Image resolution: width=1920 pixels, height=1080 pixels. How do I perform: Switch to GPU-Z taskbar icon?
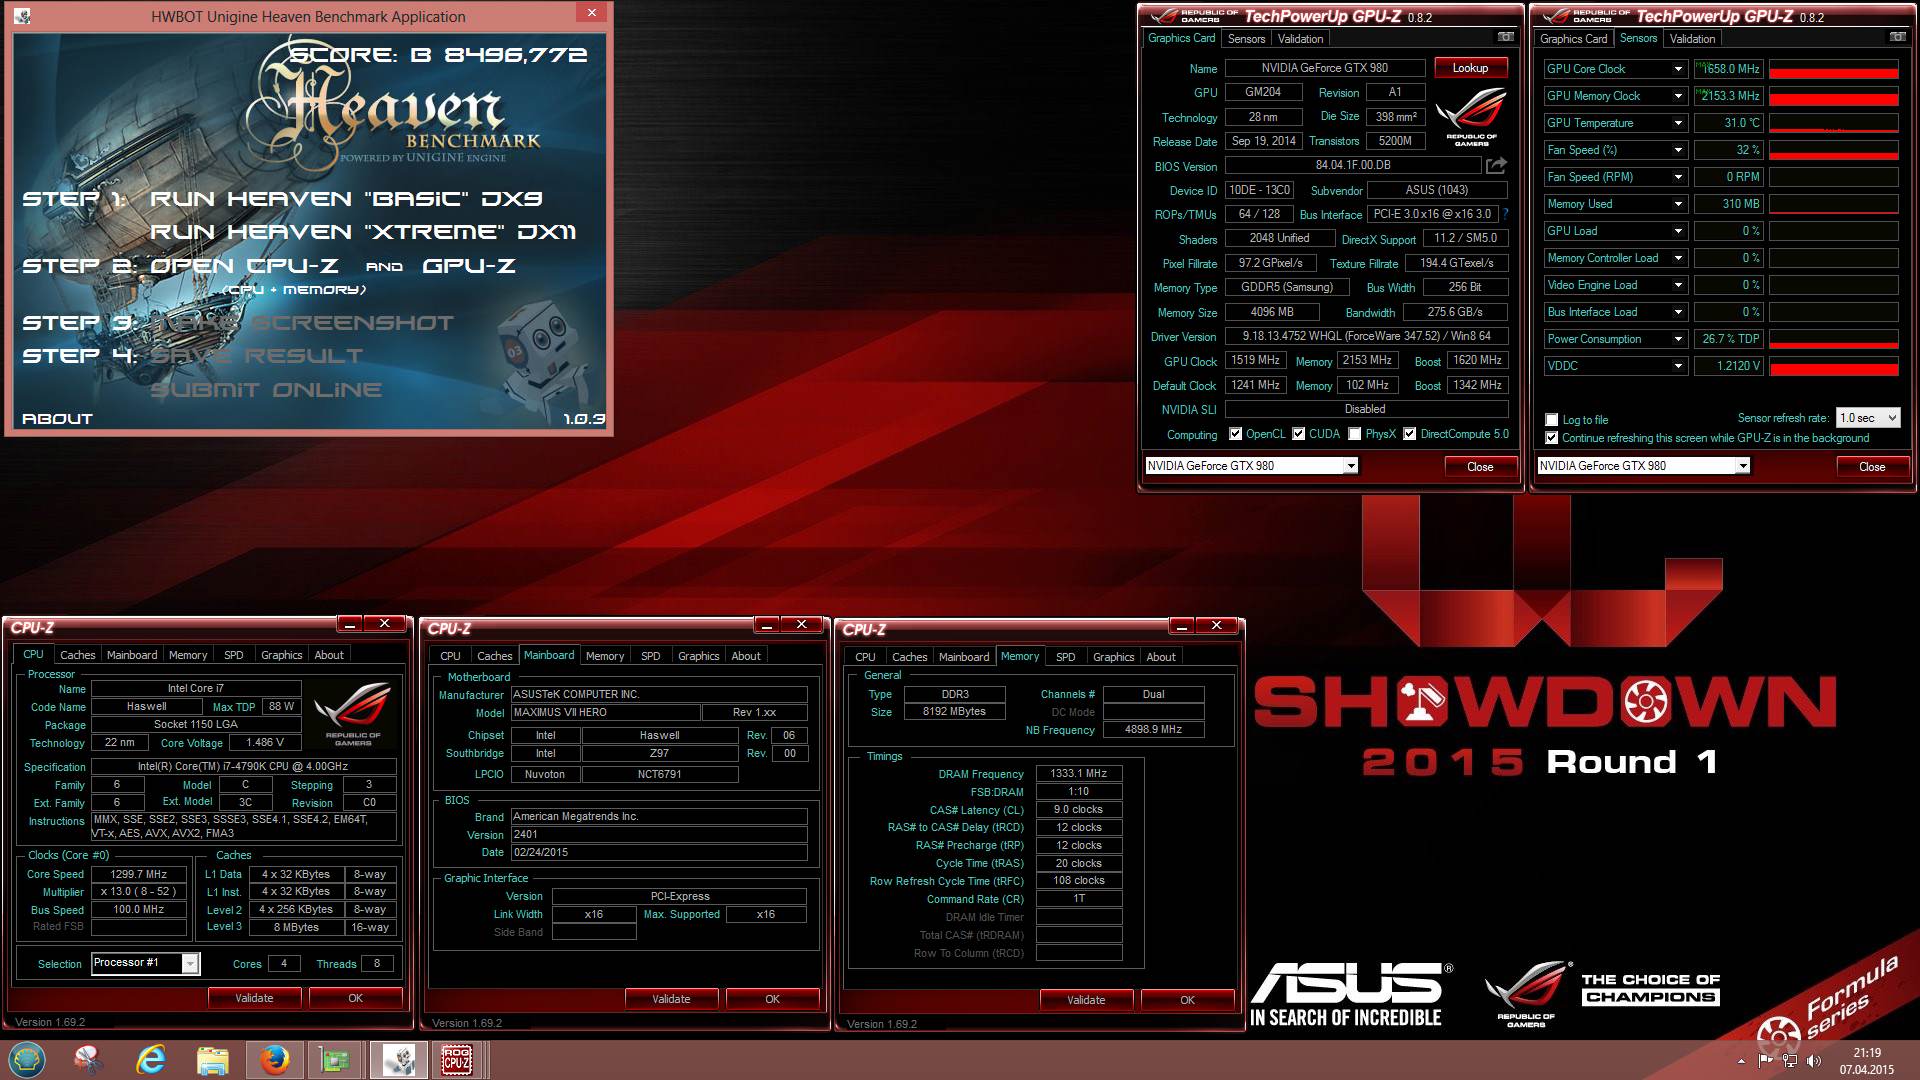334,1060
